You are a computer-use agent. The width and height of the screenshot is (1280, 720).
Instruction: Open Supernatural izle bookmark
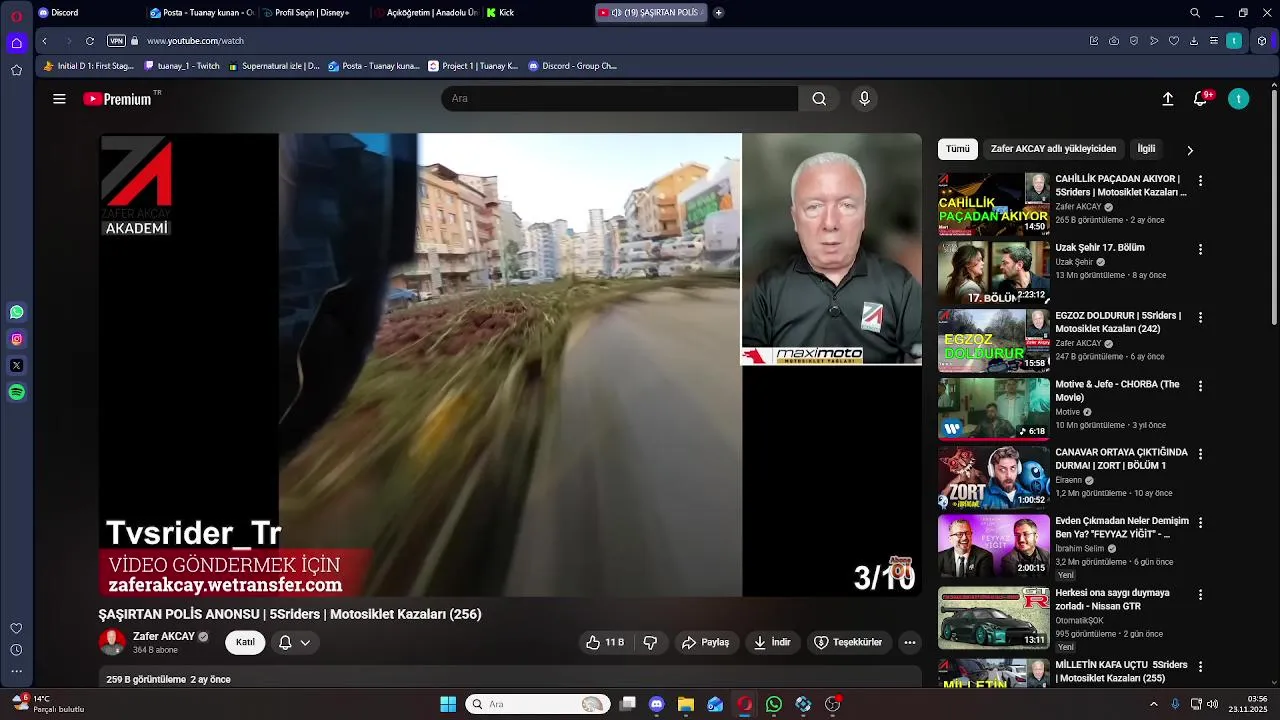(x=274, y=66)
